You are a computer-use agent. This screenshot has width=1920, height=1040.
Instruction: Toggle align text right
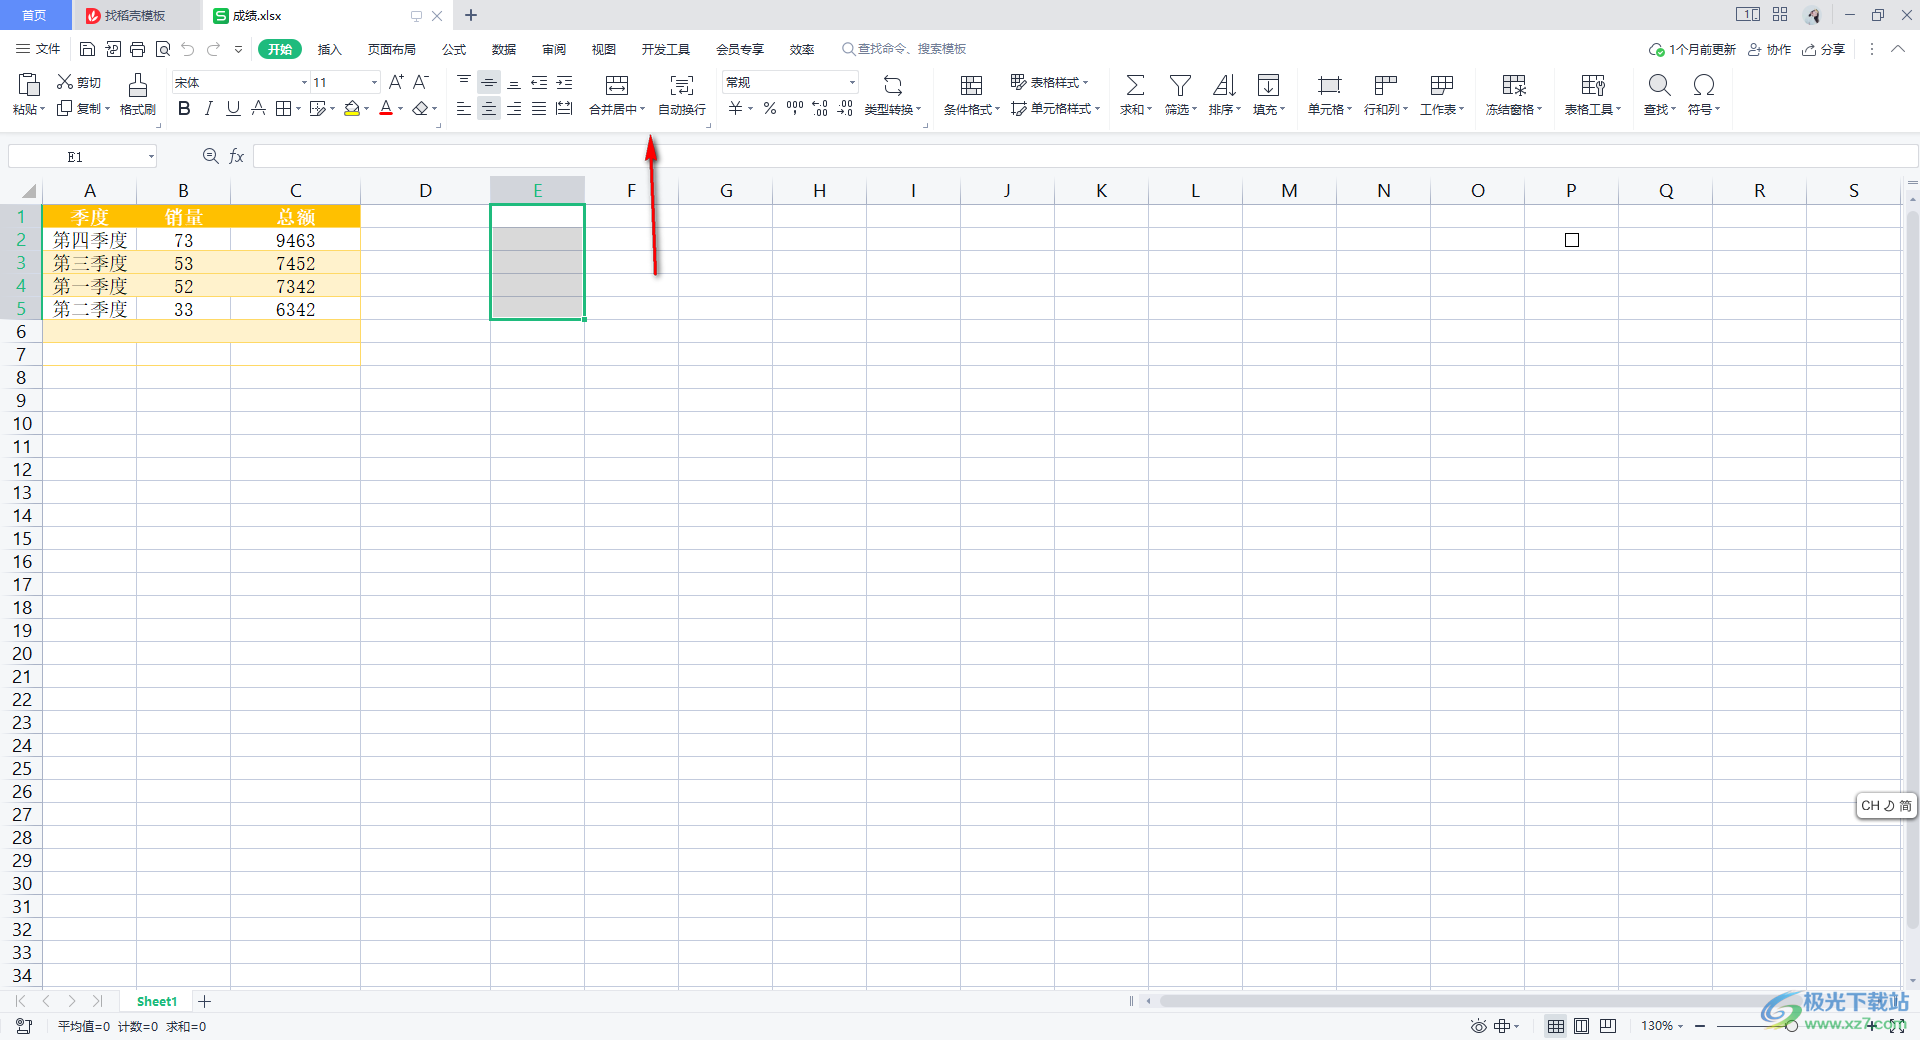(x=514, y=108)
